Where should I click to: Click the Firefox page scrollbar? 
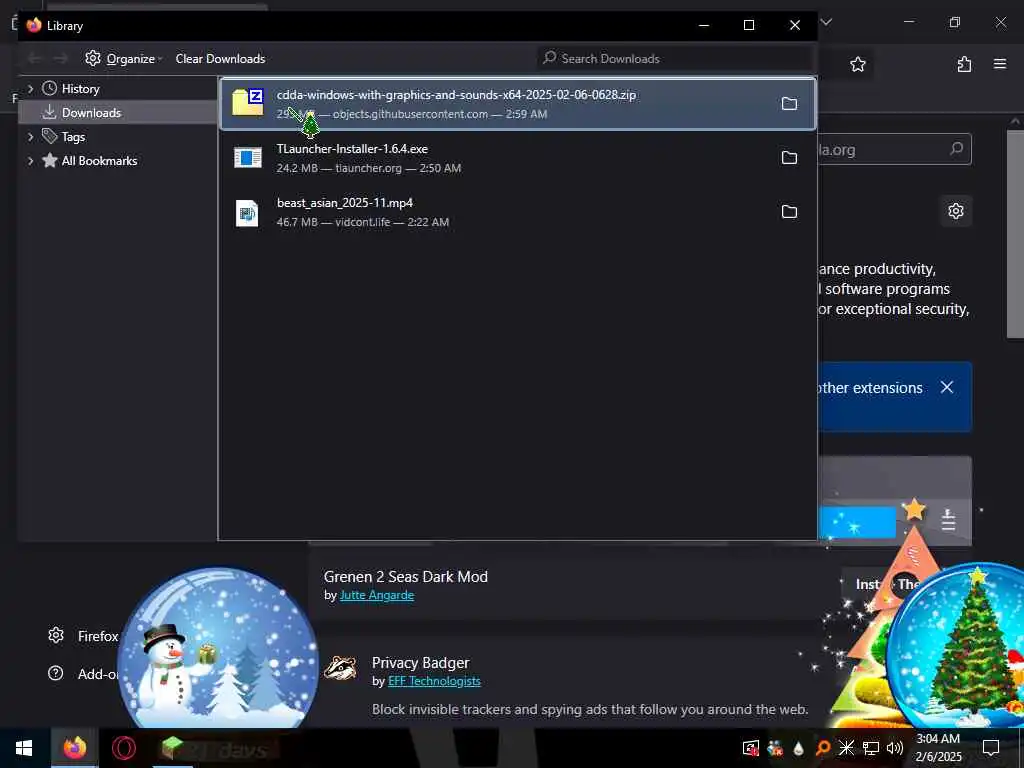(x=1015, y=235)
